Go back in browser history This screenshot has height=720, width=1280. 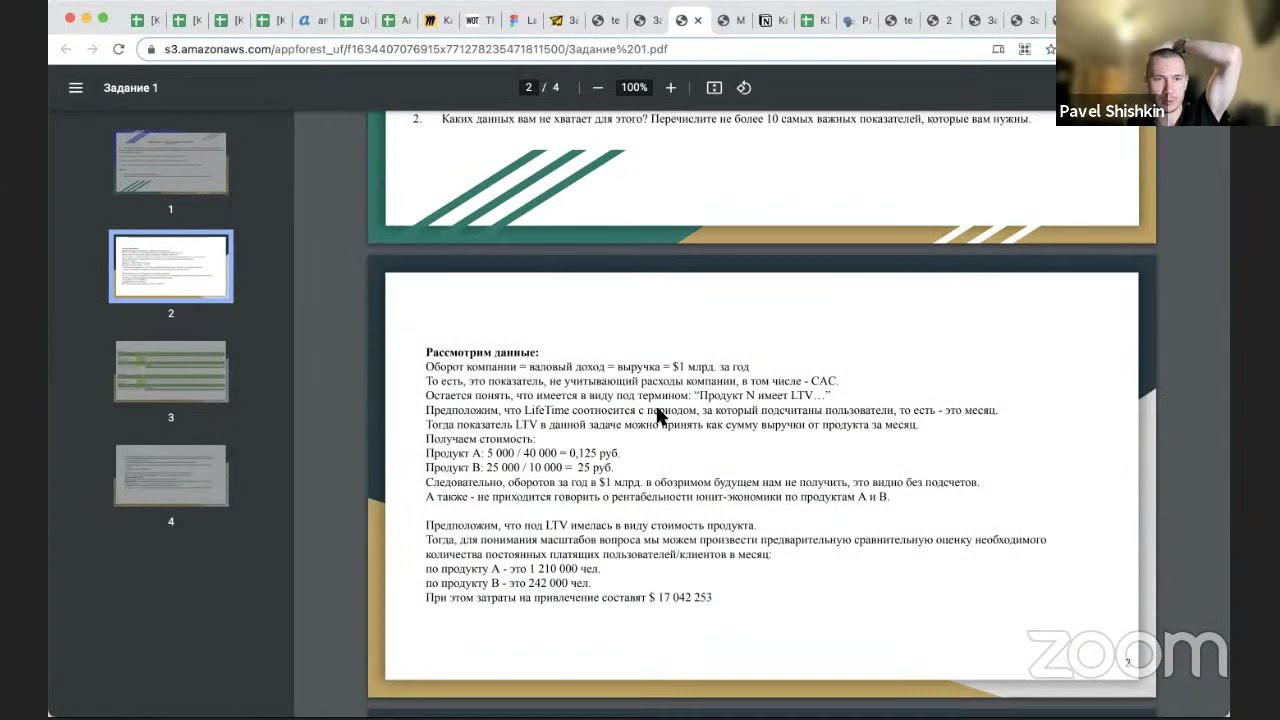pyautogui.click(x=66, y=49)
